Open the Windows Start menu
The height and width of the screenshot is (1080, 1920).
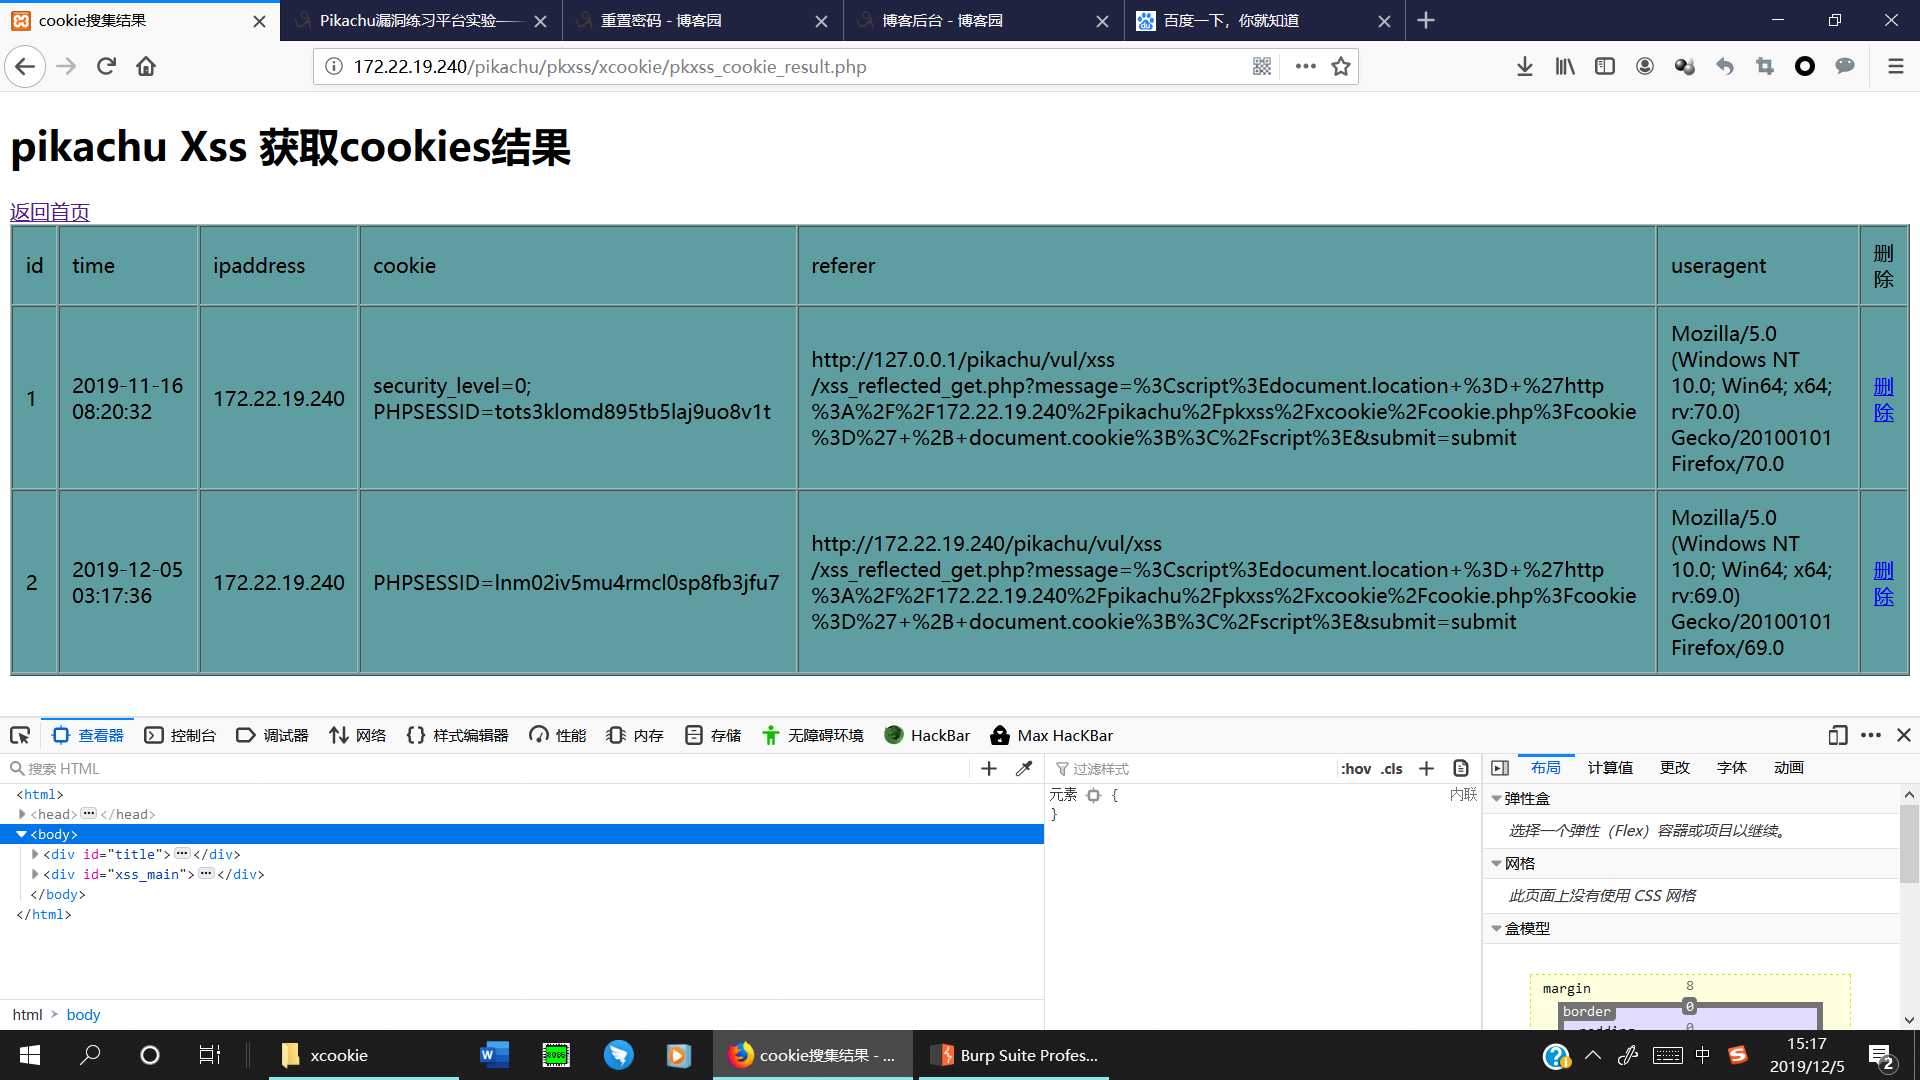click(30, 1055)
